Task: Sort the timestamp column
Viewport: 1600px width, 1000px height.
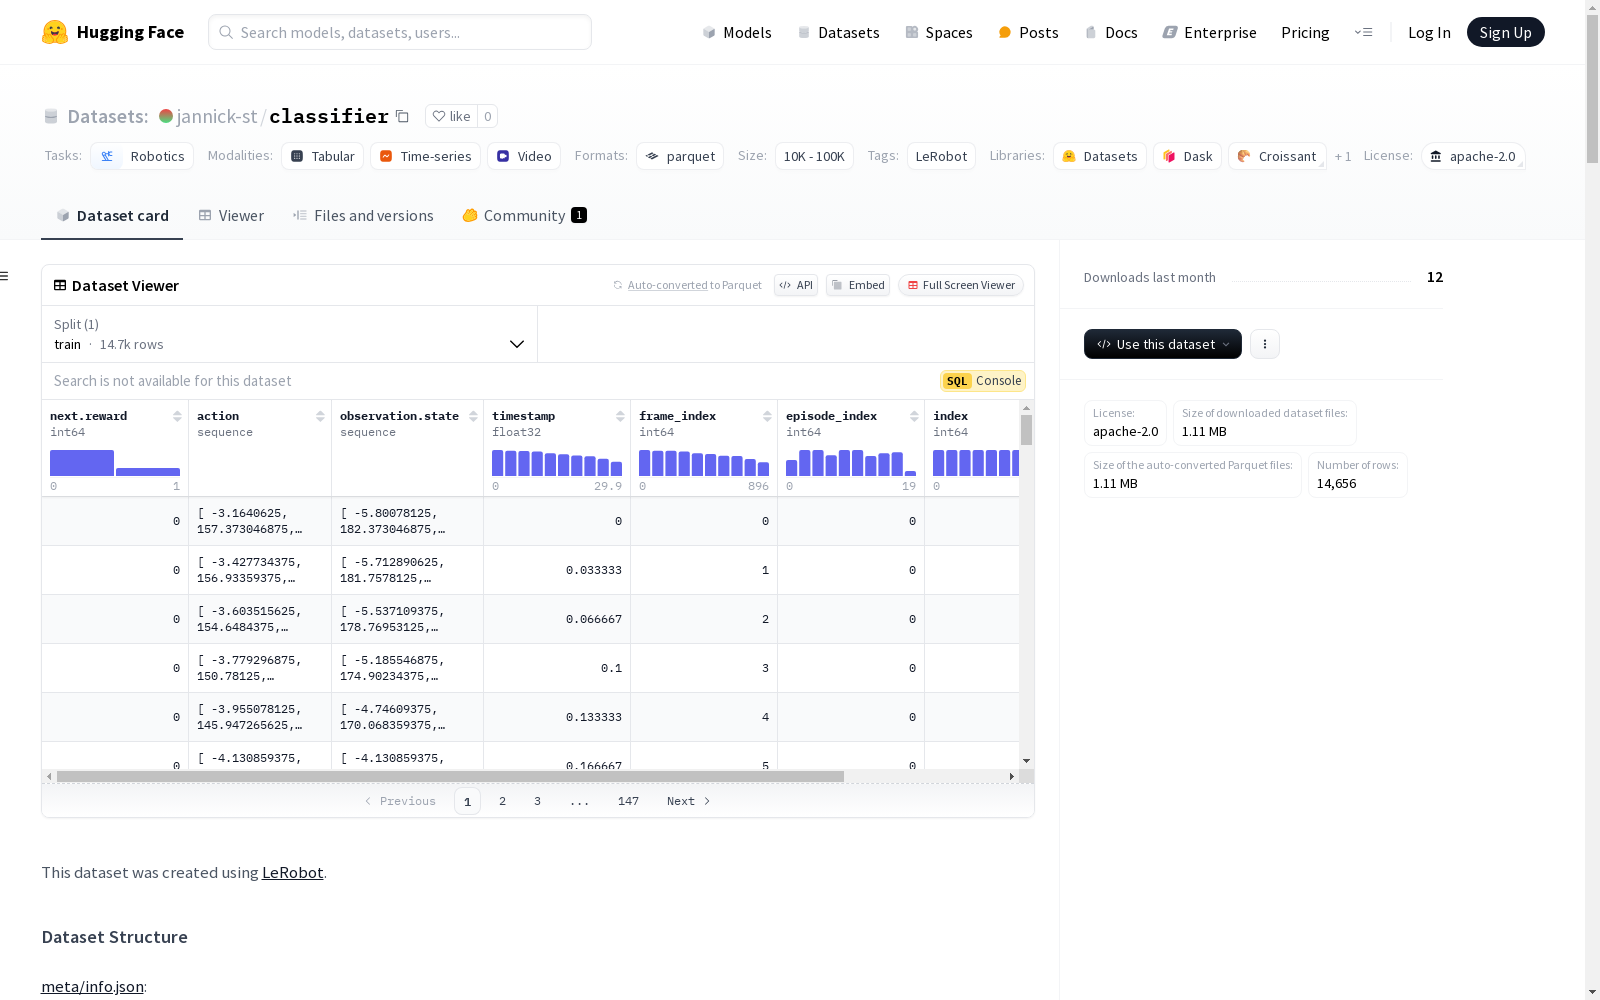Action: tap(620, 416)
